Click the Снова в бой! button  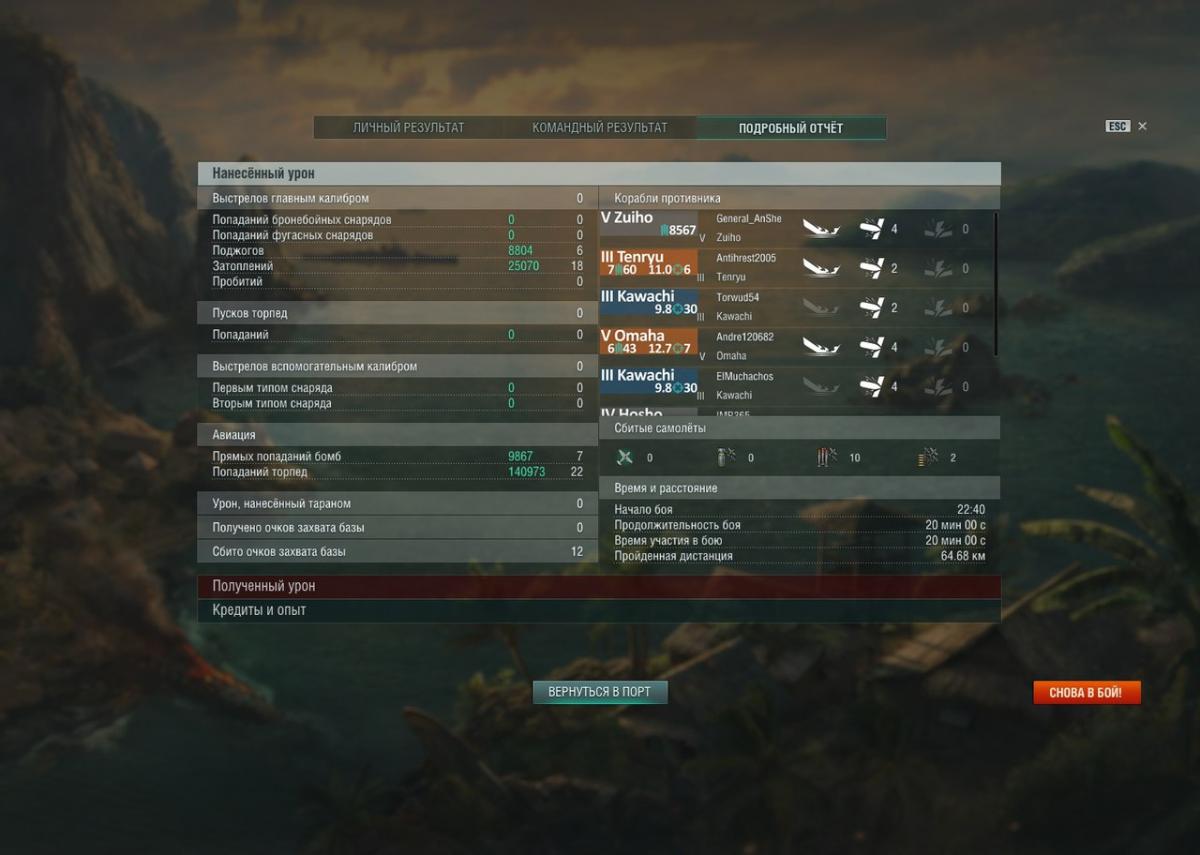1086,692
